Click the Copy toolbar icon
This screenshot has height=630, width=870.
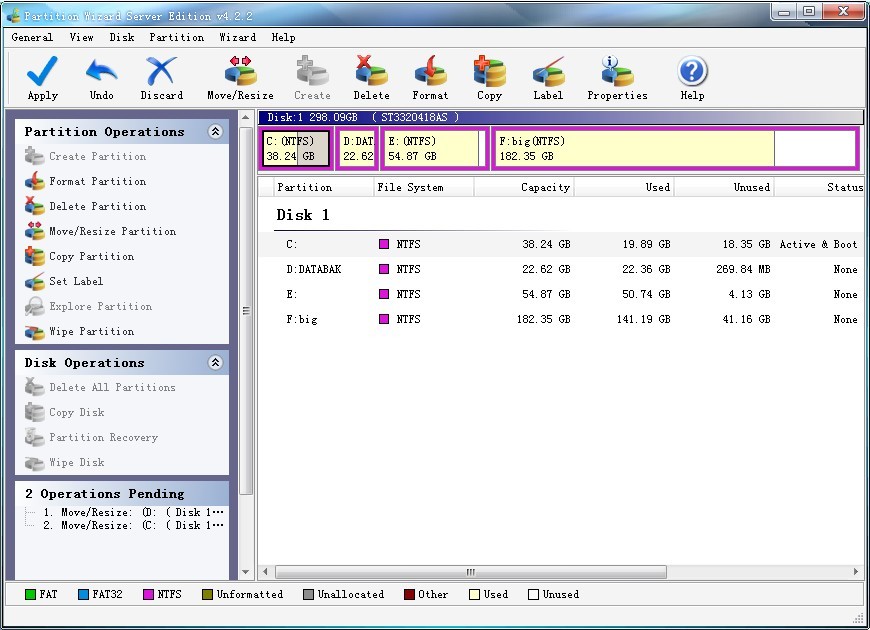click(489, 71)
